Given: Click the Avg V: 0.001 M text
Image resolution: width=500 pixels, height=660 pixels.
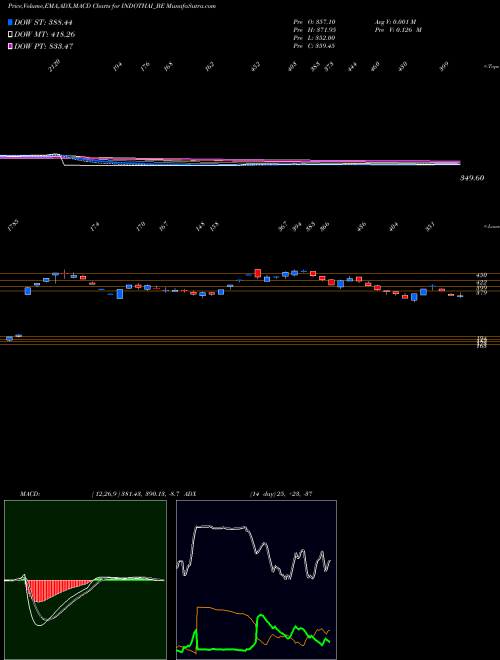Looking at the screenshot, I should click(x=395, y=22).
